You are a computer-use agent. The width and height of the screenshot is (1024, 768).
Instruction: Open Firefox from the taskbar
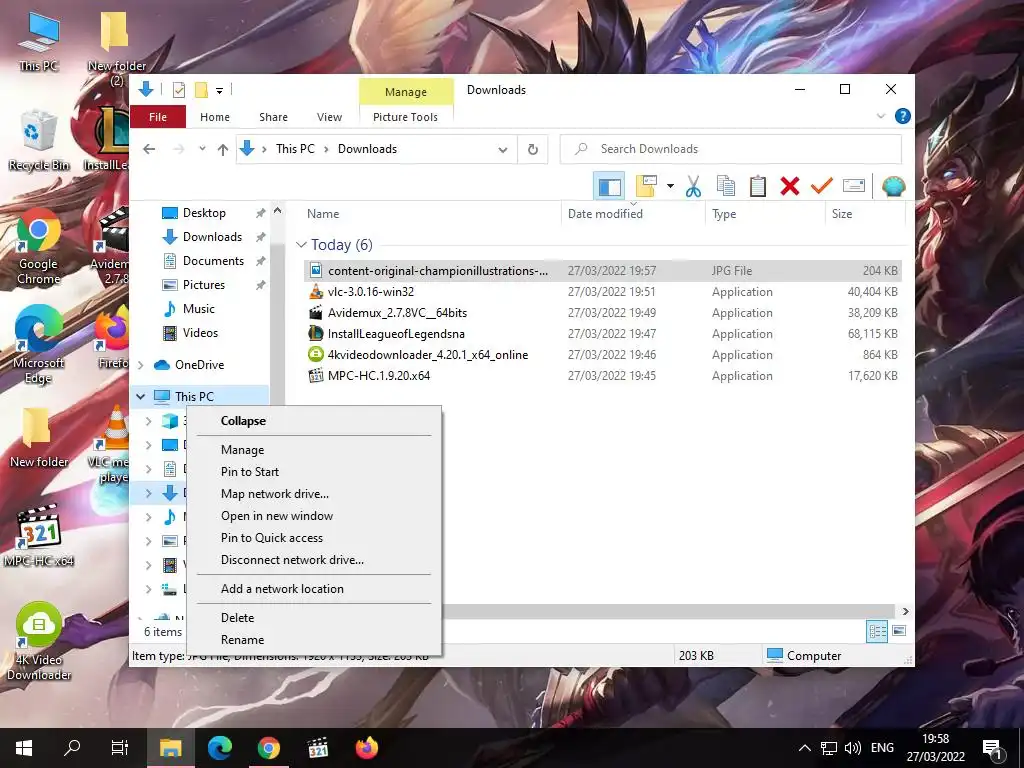367,748
